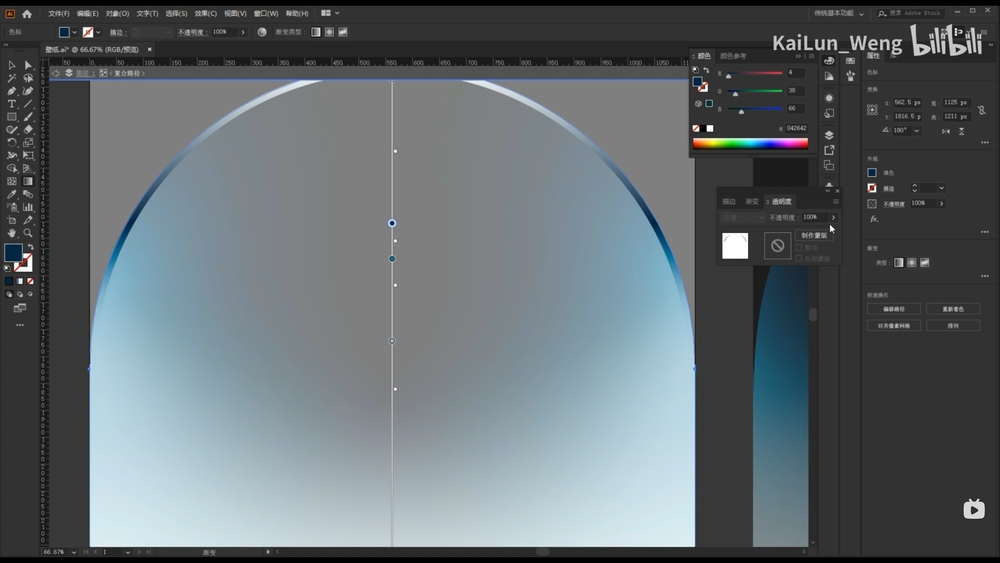Select the Direct Selection tool

point(28,65)
